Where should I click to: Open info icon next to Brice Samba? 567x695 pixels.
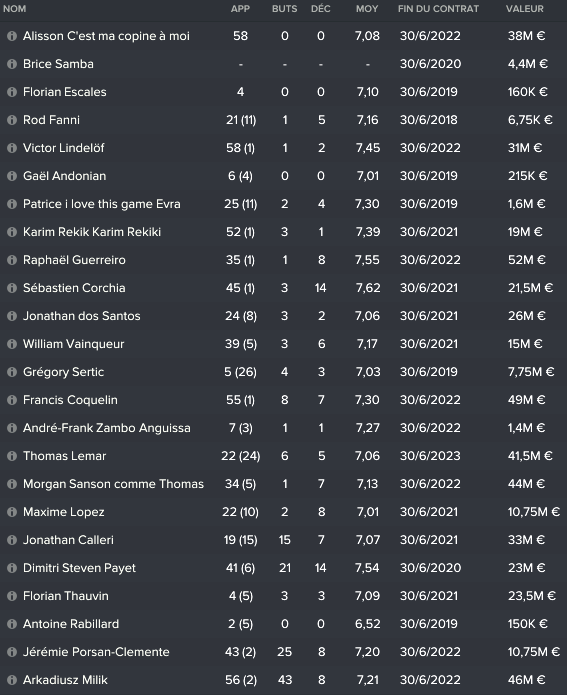pyautogui.click(x=12, y=64)
